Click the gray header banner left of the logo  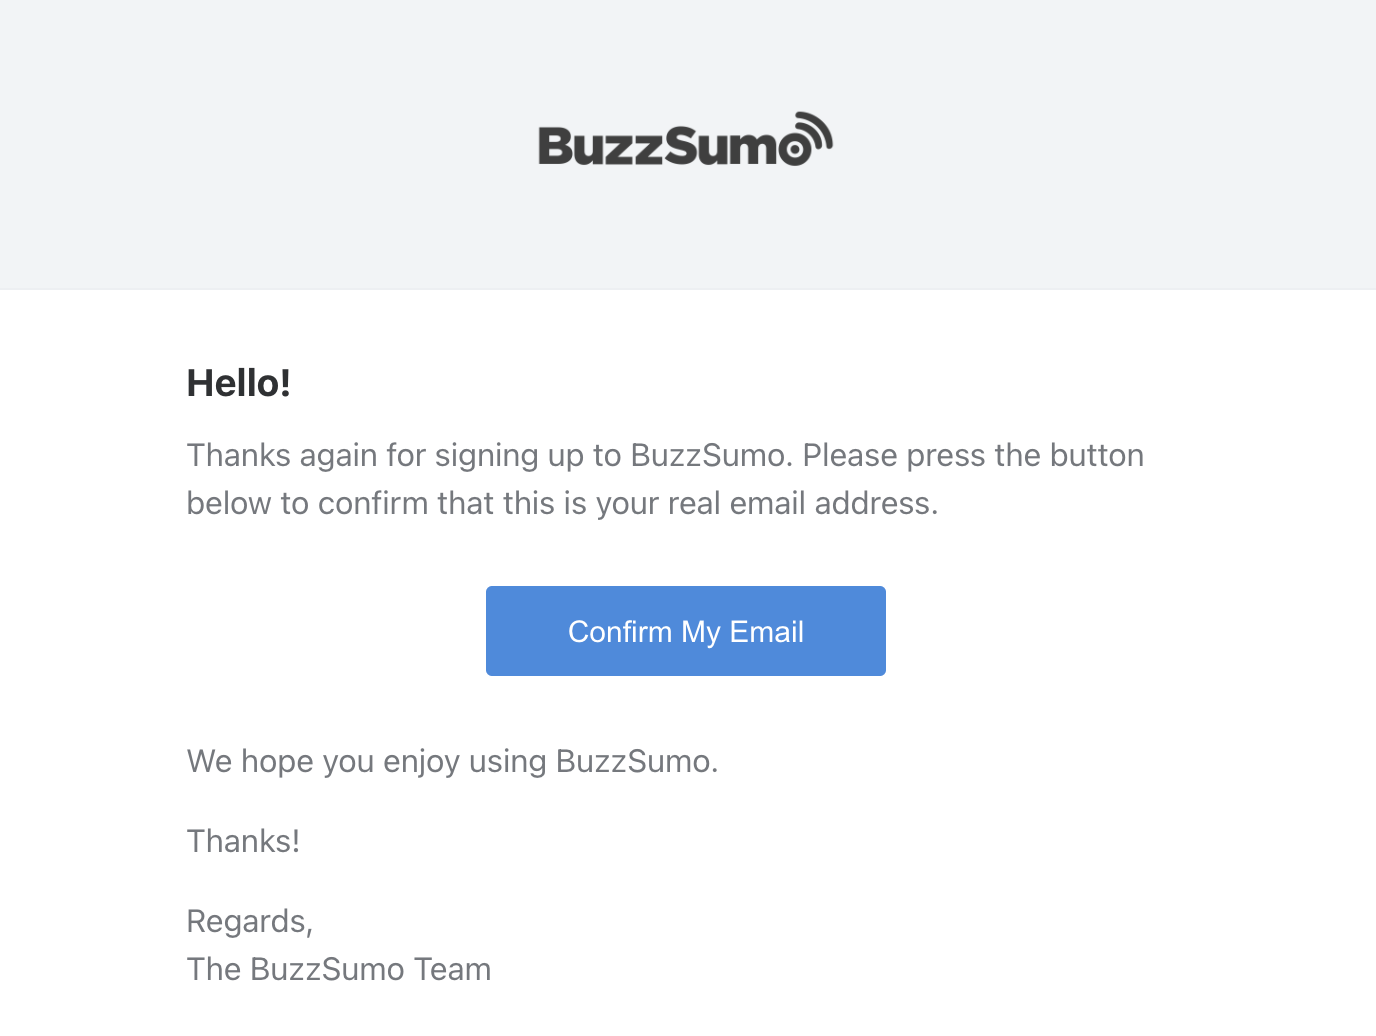coord(270,145)
